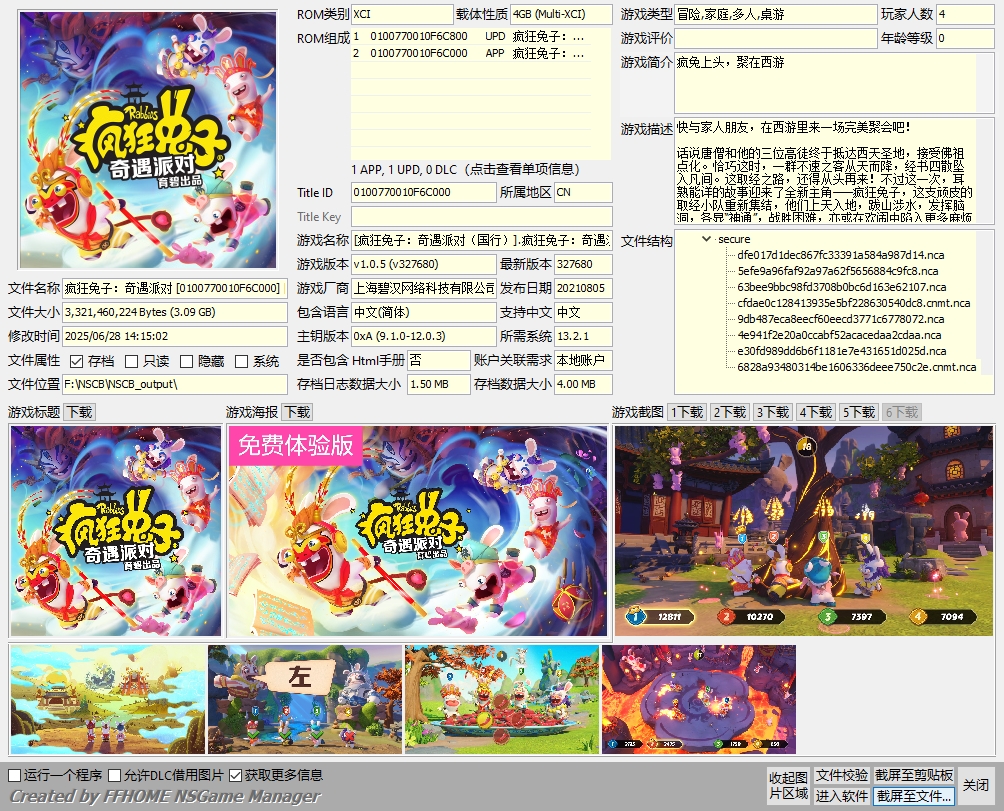The image size is (1004, 811).
Task: Click the 下载 button beside 游戏海报
Action: click(x=297, y=412)
